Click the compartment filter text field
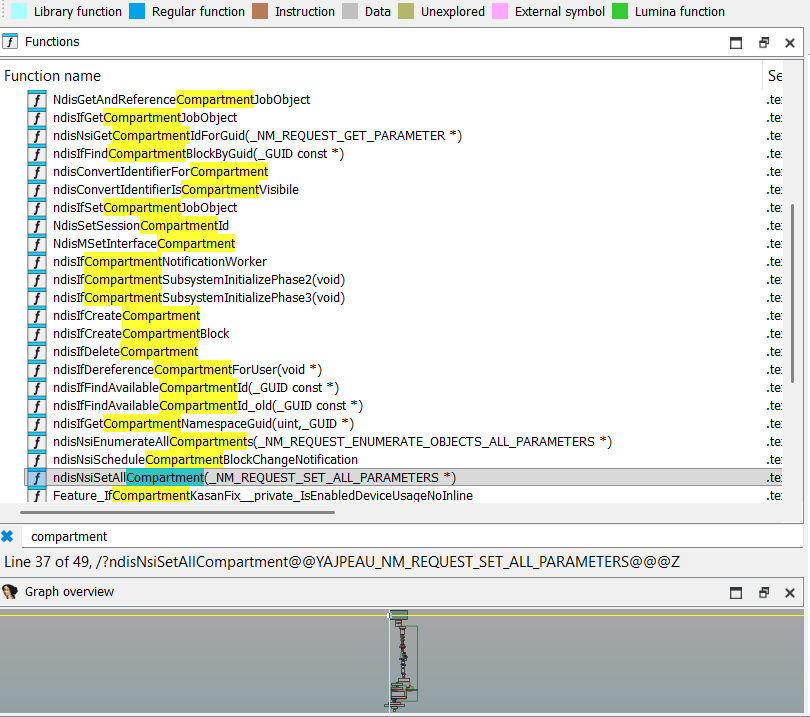 point(400,536)
